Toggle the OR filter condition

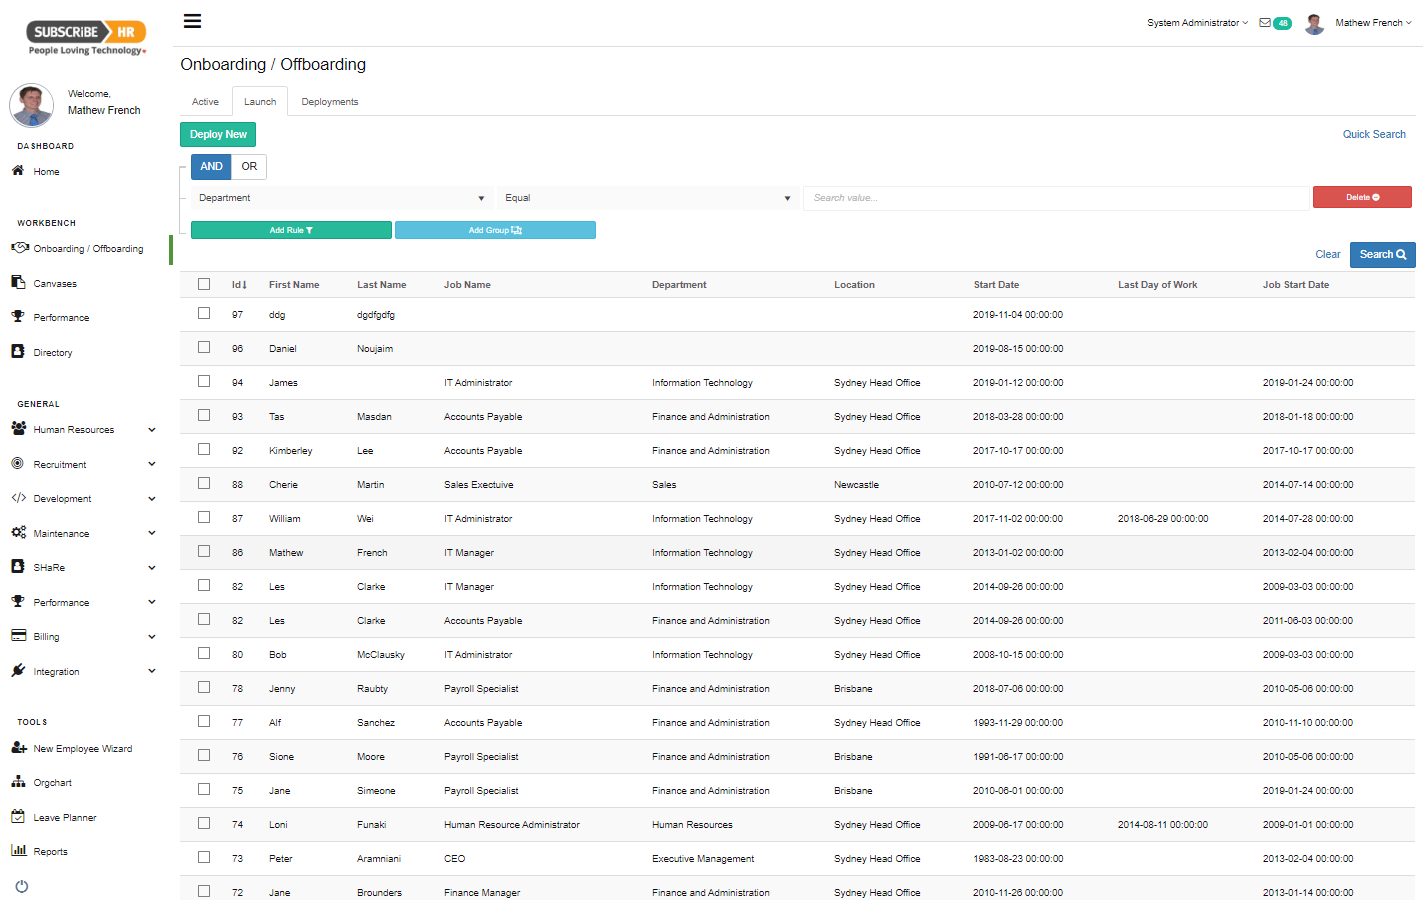pos(248,166)
